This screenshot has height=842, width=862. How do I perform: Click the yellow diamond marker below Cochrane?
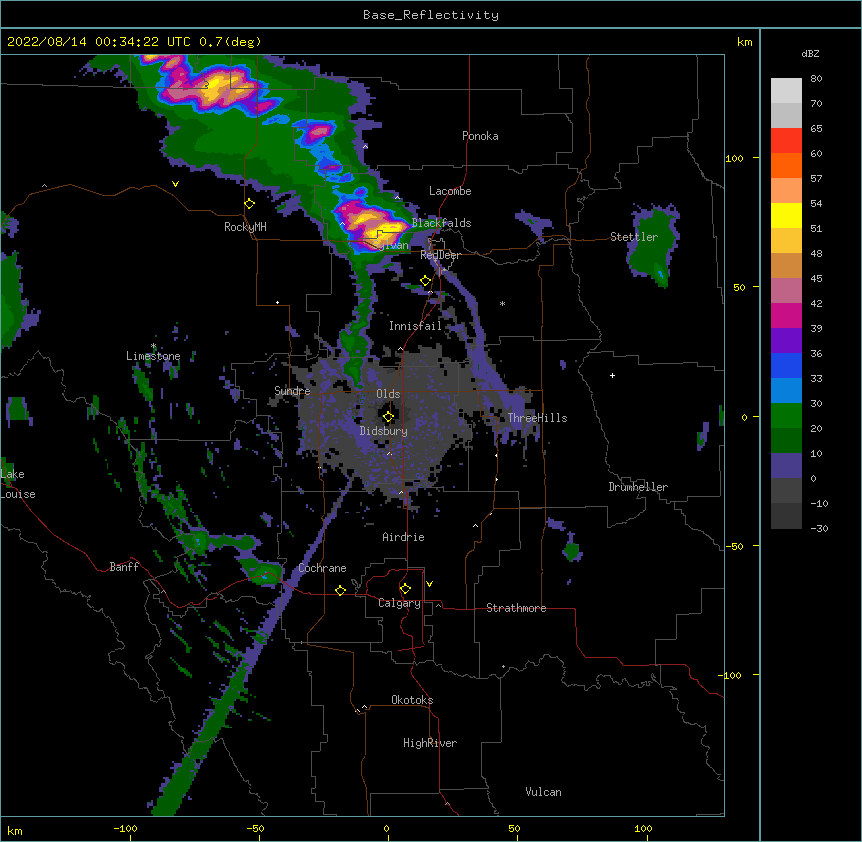pyautogui.click(x=340, y=590)
